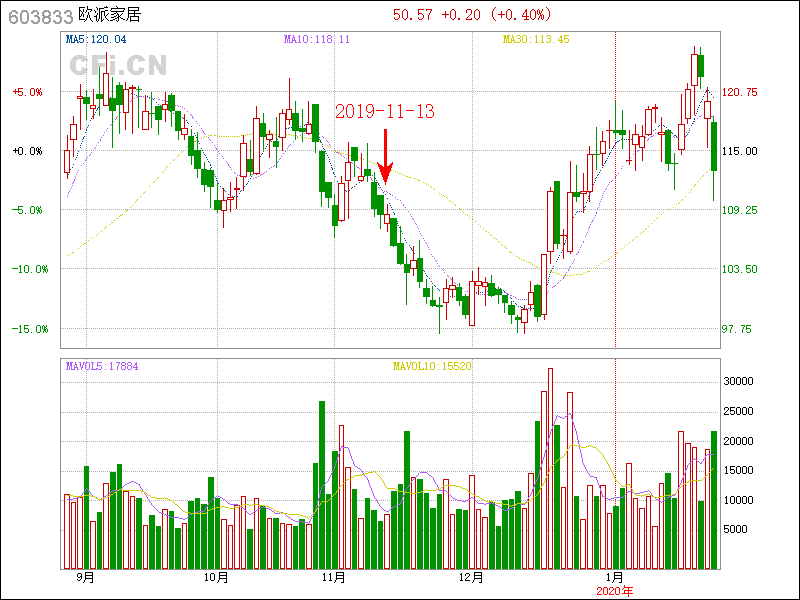Select the MA30:113.45 indicator label
The height and width of the screenshot is (600, 800).
[x=536, y=39]
